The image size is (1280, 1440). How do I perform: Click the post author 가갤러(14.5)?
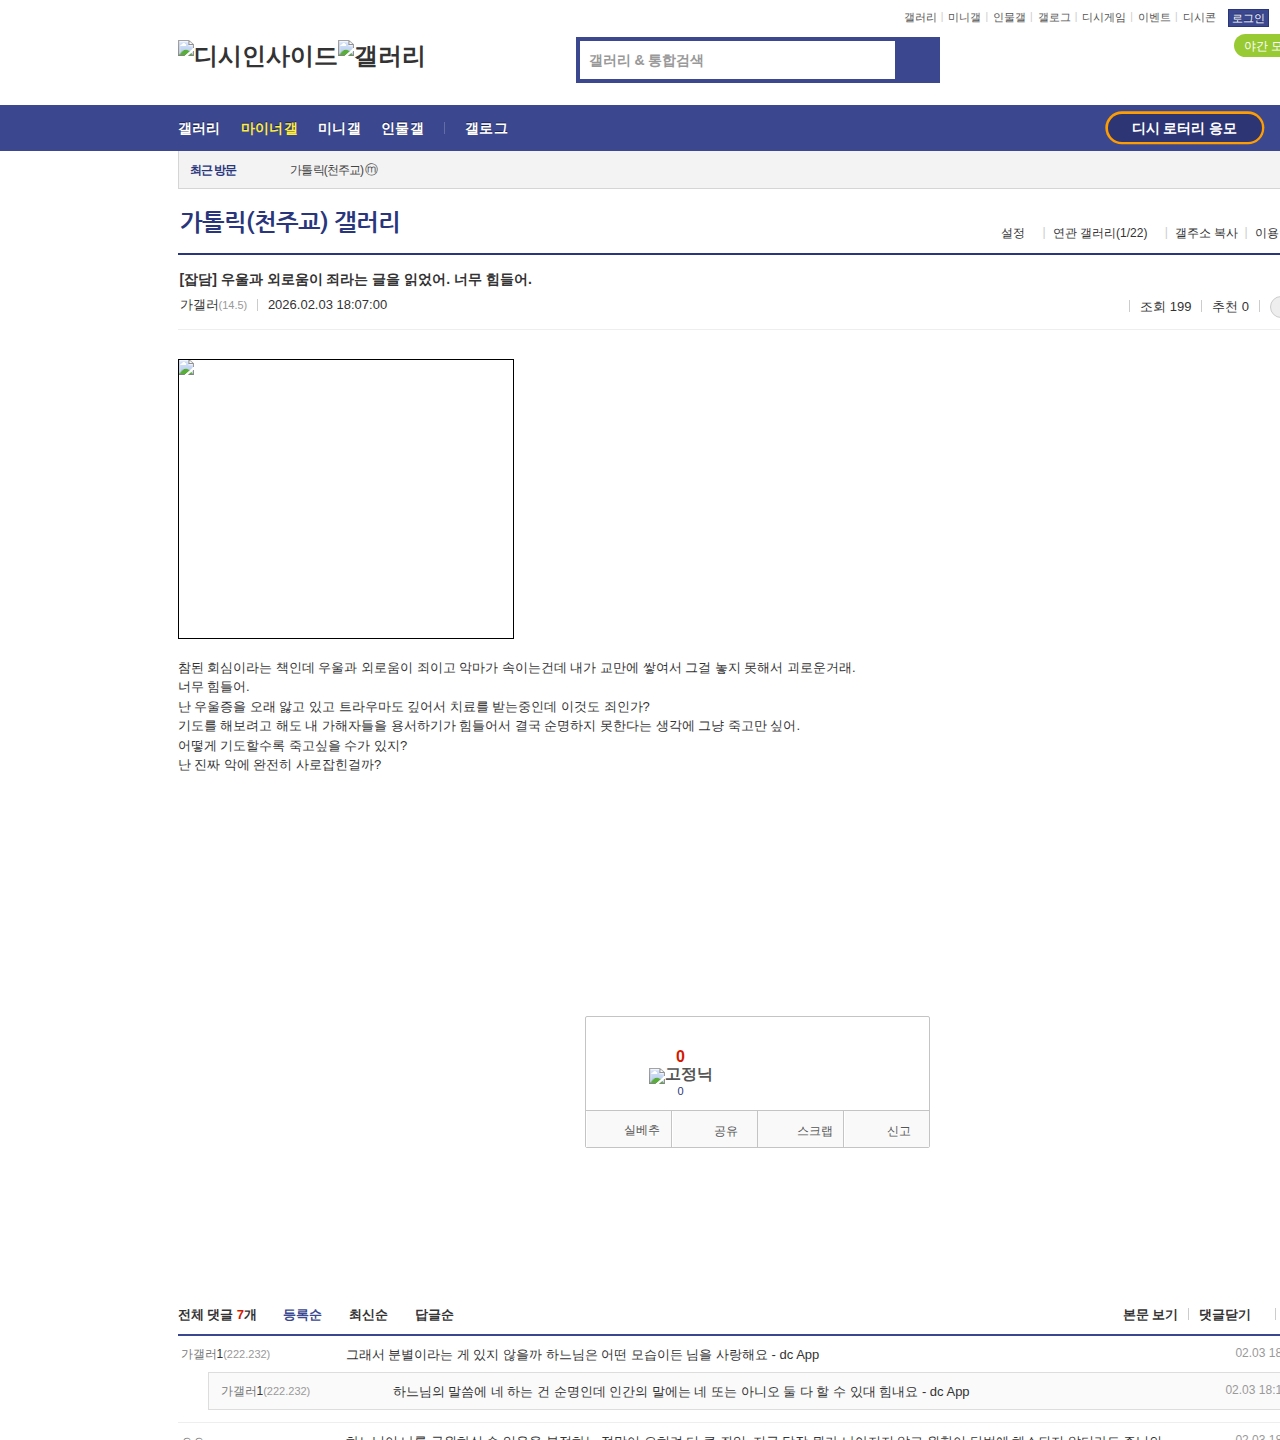[213, 305]
